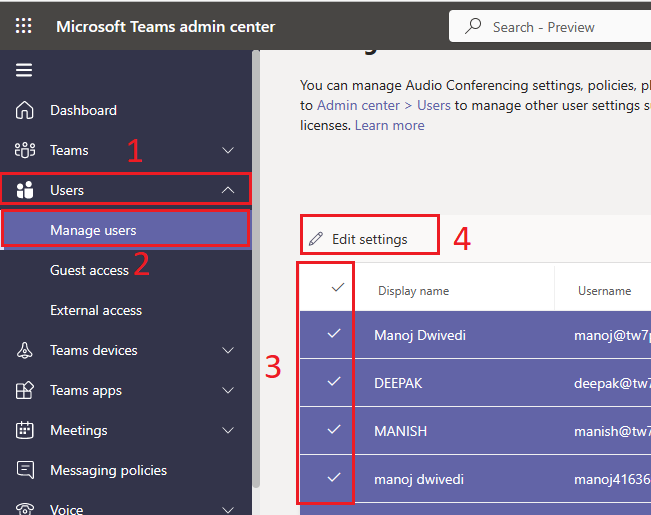The image size is (651, 515).
Task: Collapse navigation using the hamburger icon
Action: [x=24, y=70]
